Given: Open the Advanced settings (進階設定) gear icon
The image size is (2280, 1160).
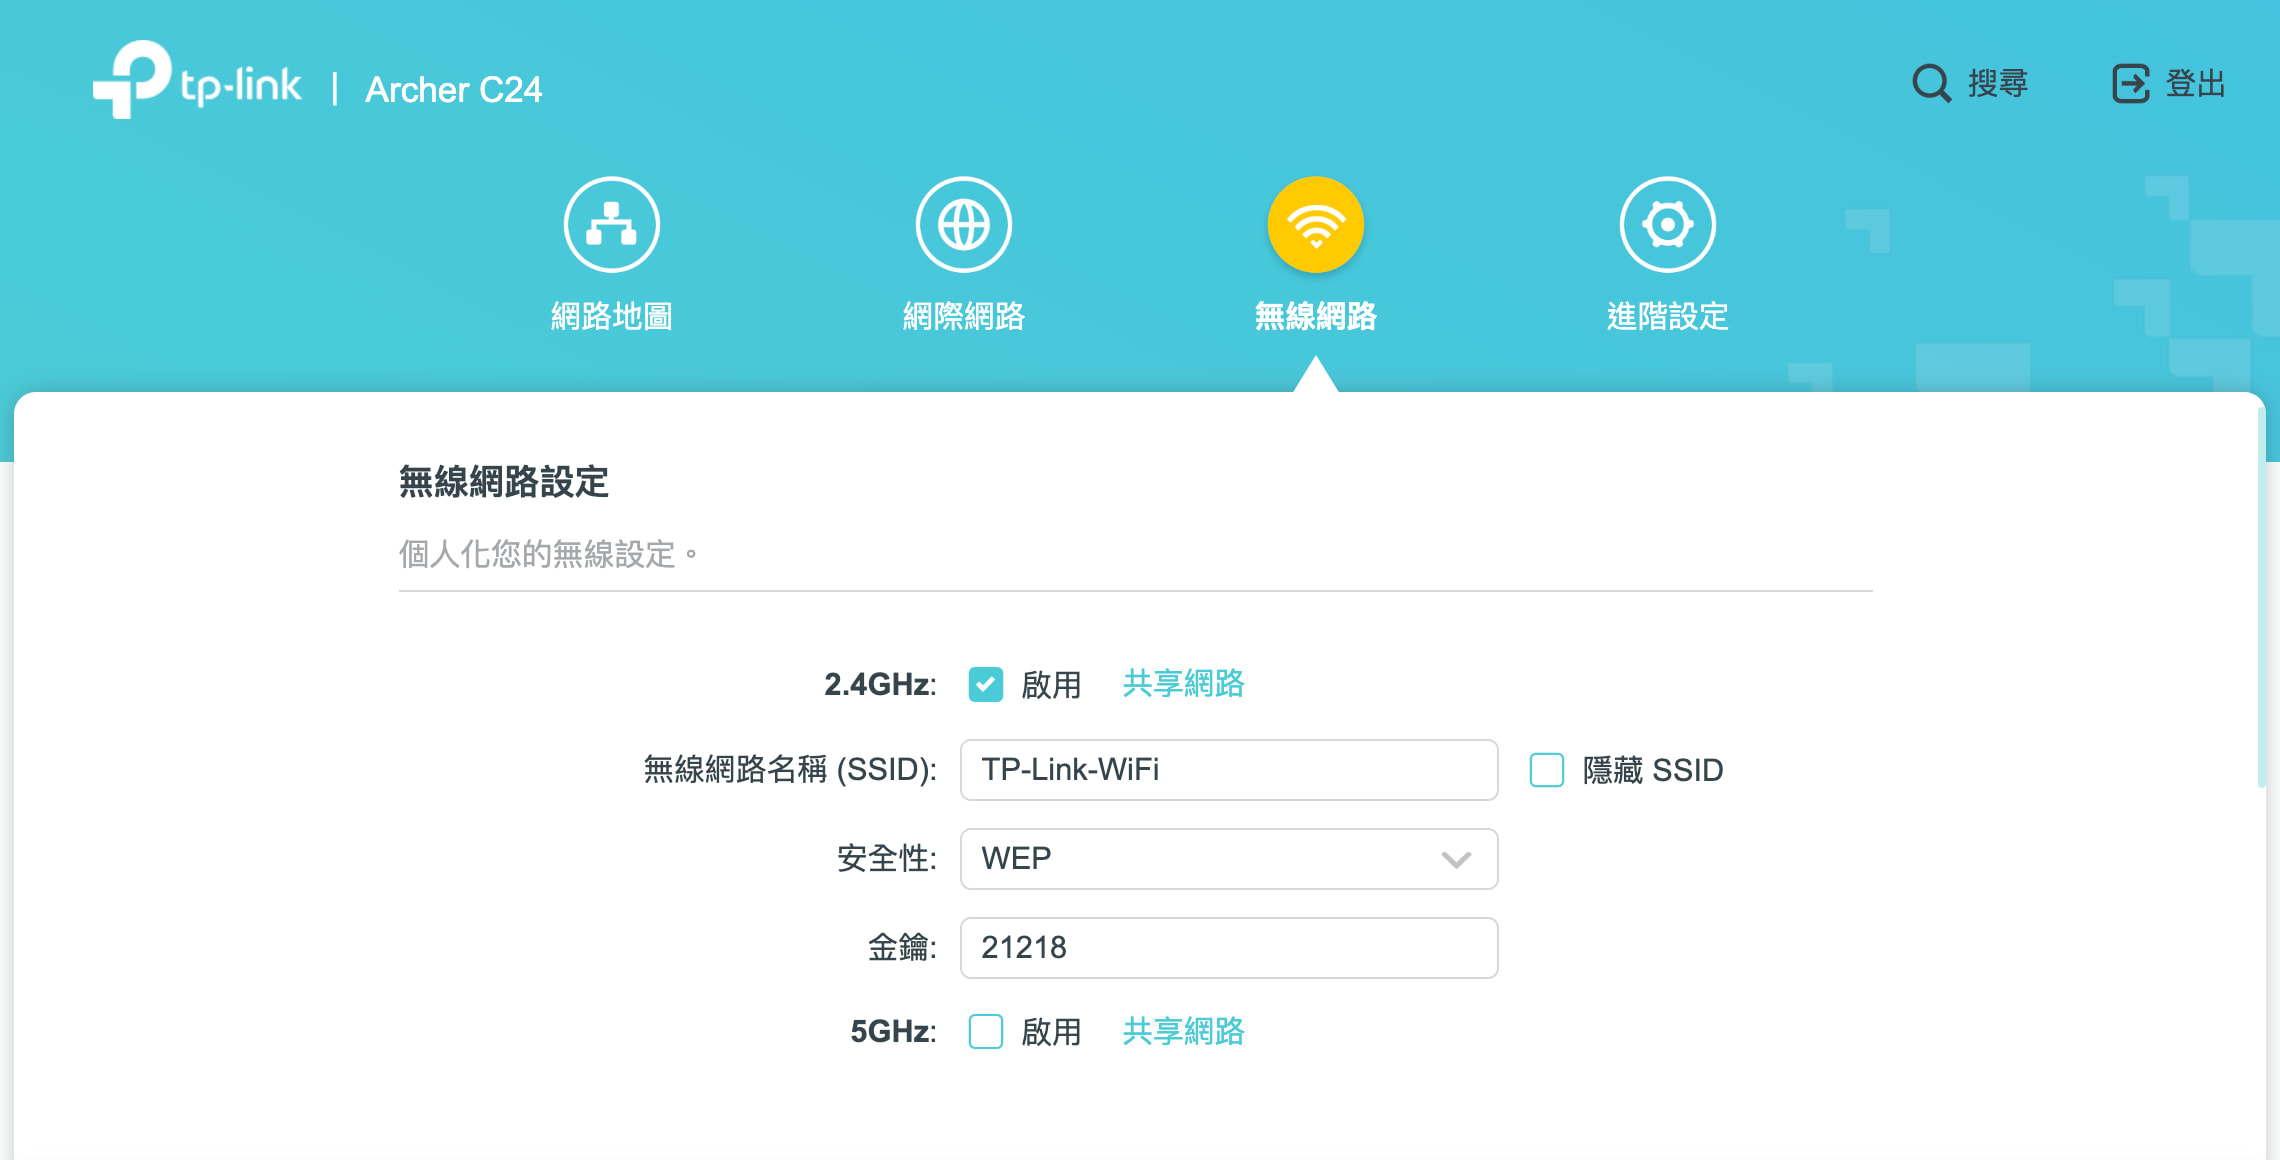Looking at the screenshot, I should [x=1667, y=225].
